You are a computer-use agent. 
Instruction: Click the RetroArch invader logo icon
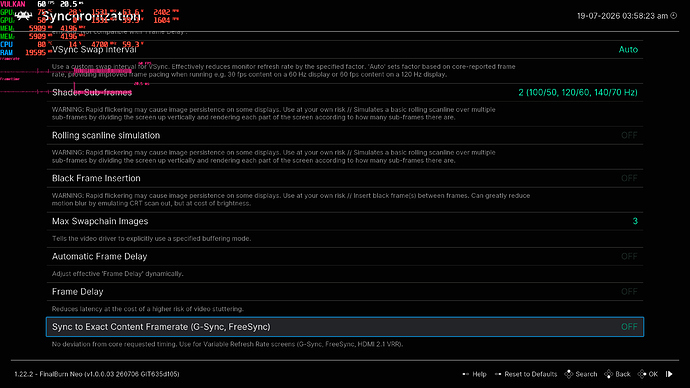pos(23,16)
